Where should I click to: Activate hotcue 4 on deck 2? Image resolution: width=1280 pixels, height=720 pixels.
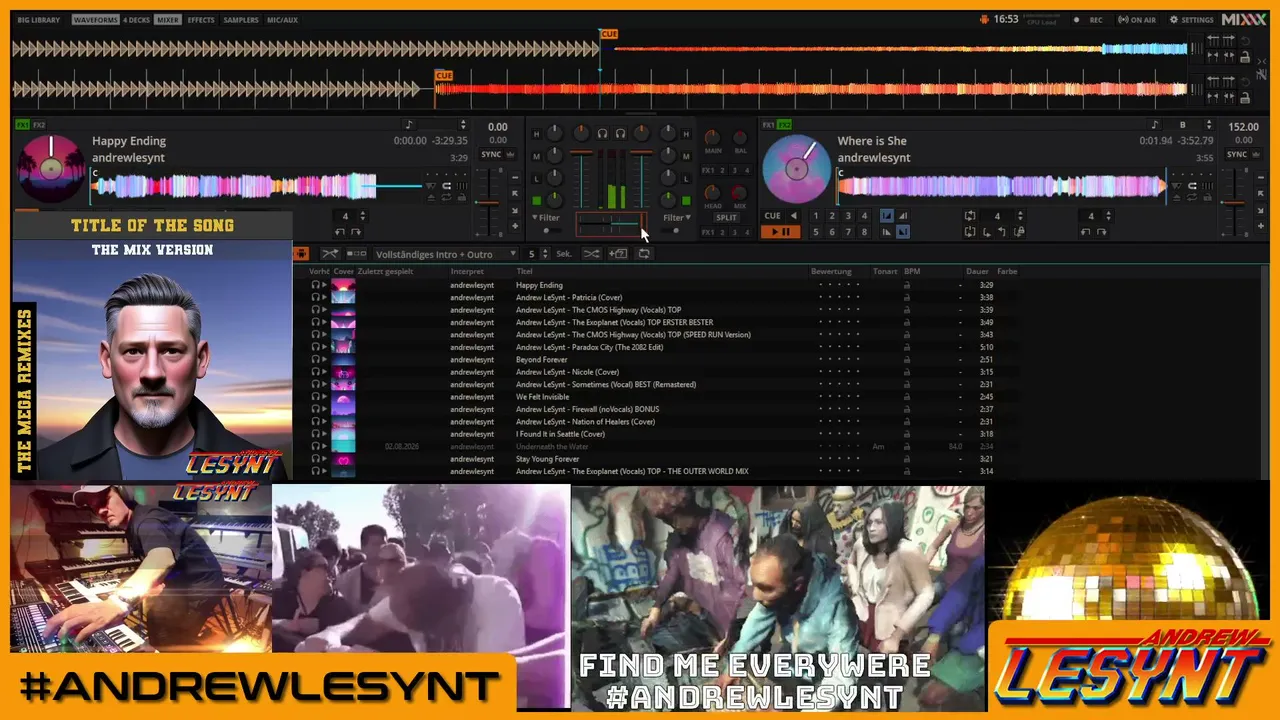click(x=864, y=216)
